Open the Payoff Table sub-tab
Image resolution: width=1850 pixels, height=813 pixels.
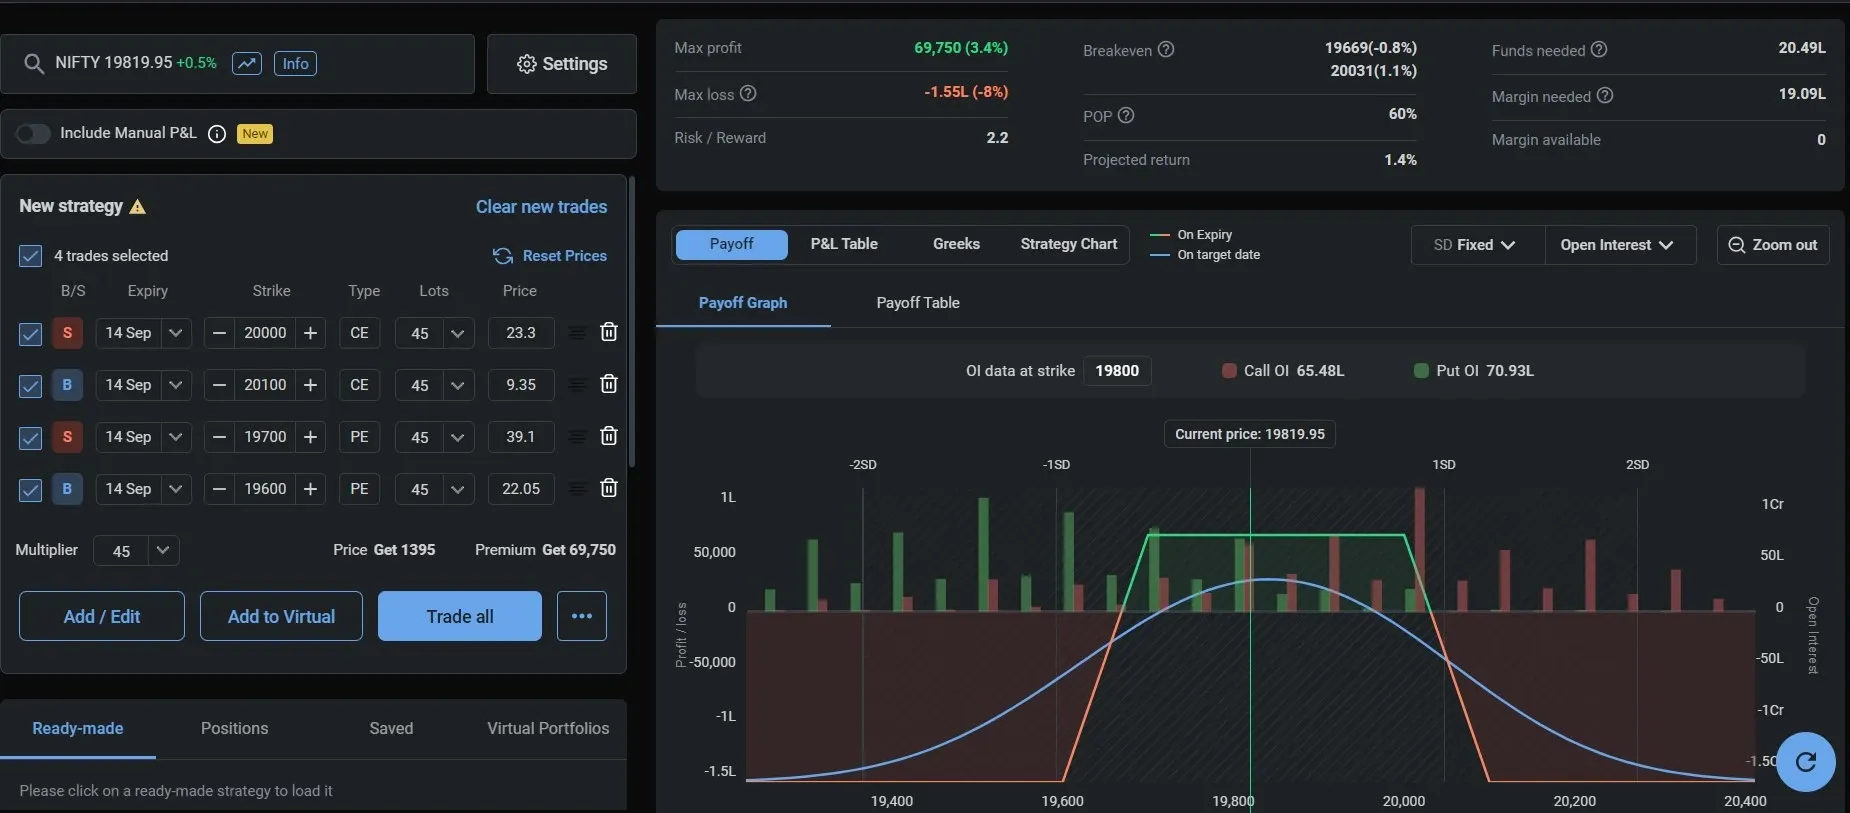[x=918, y=303]
